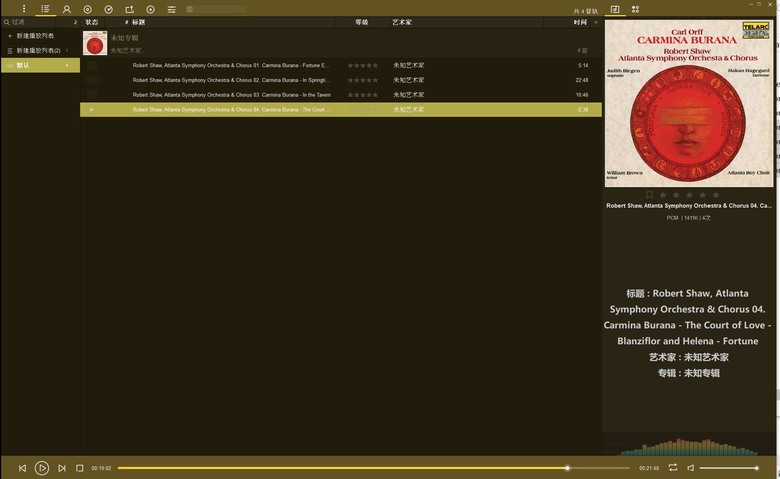Screen dimensions: 780x479
Task: Click the large Carmina Burana cover art
Action: [x=689, y=103]
